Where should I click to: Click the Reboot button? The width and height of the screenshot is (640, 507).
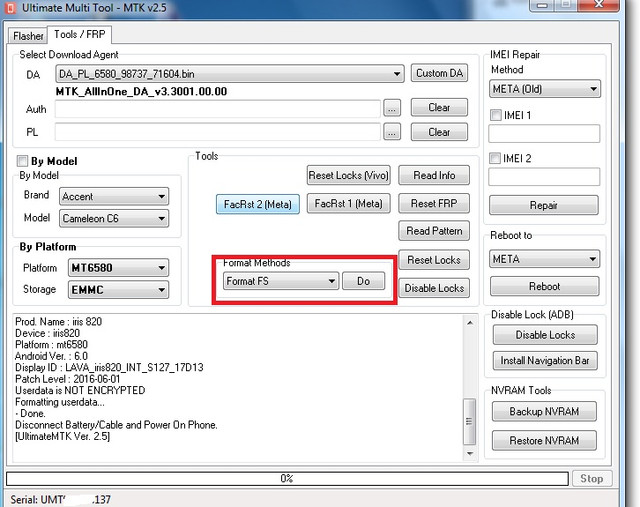(544, 286)
